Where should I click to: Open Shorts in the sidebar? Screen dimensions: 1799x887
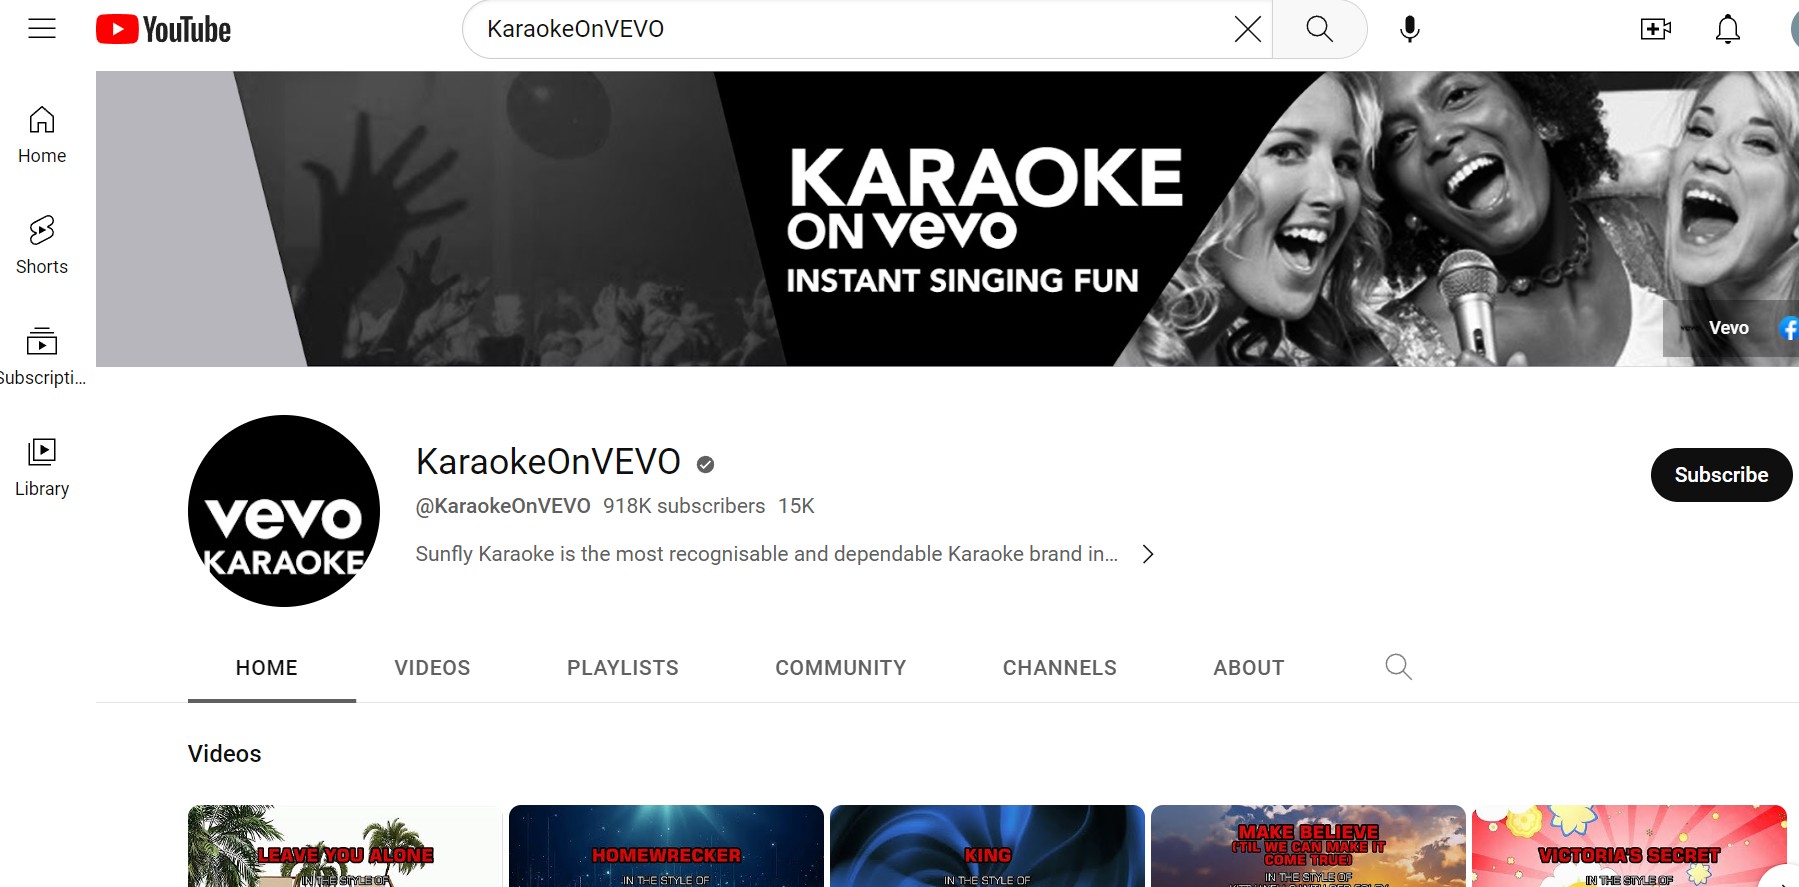coord(42,246)
